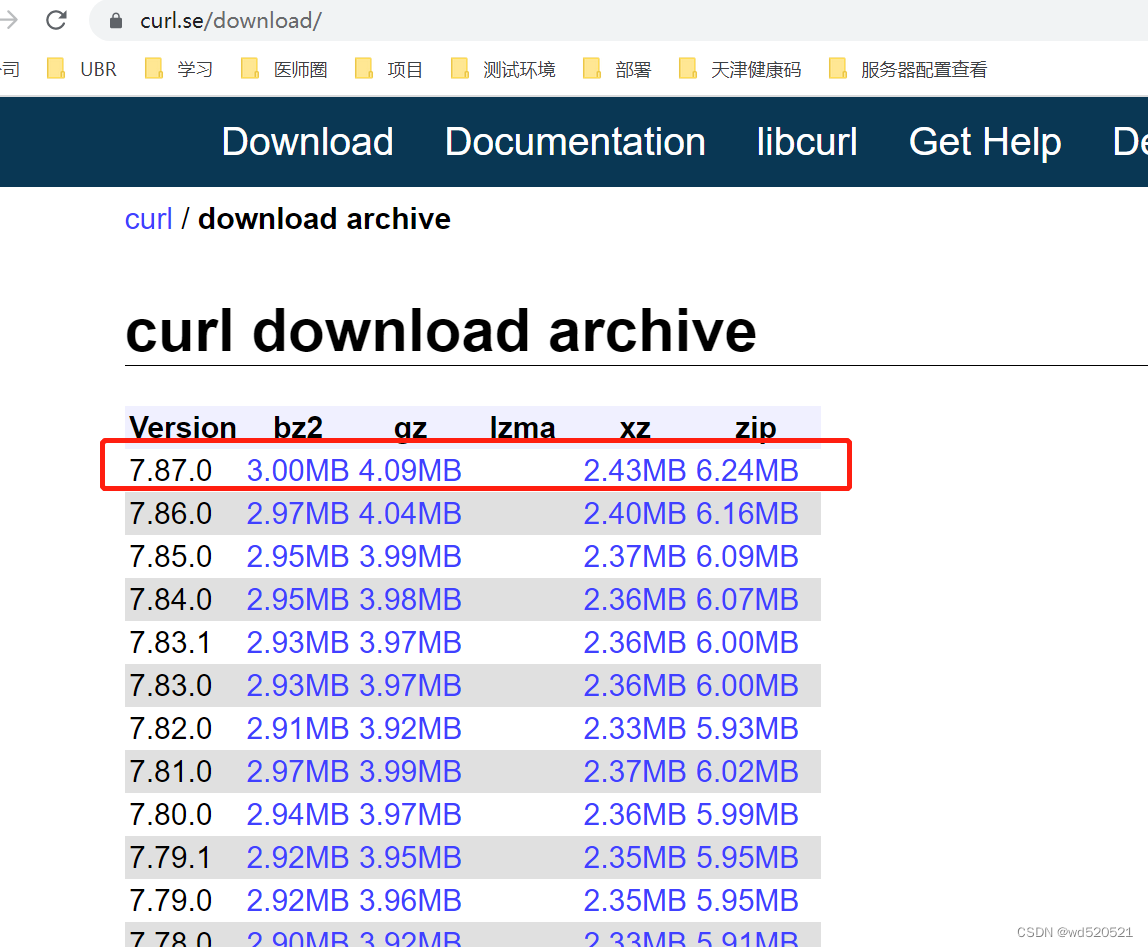The image size is (1148, 947).
Task: Open the Documentation menu
Action: coord(575,141)
